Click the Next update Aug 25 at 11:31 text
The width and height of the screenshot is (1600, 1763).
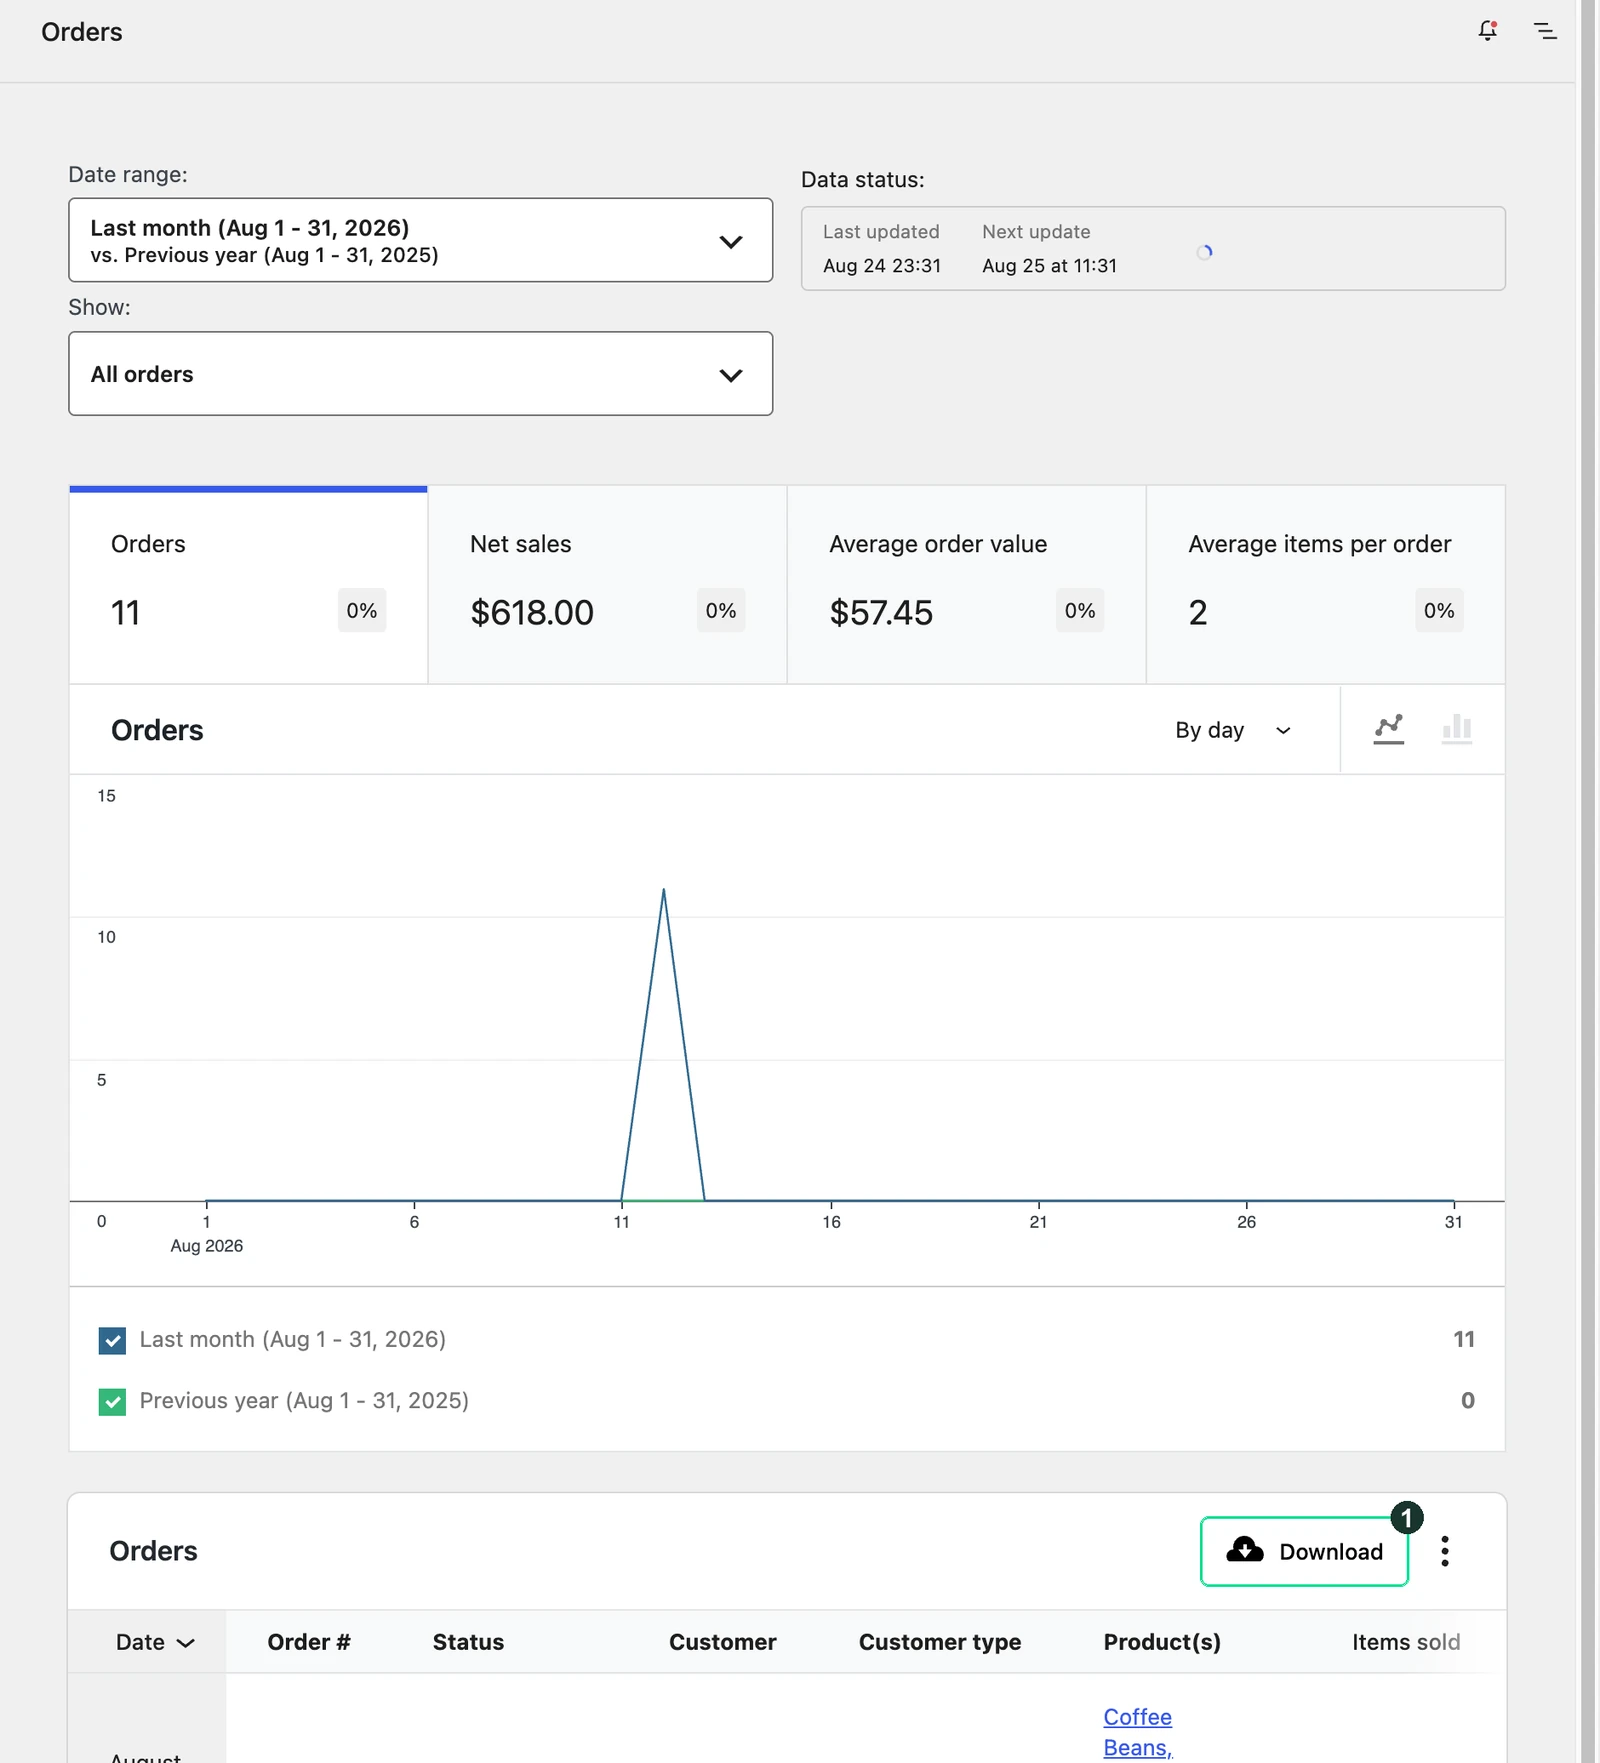[x=1049, y=249]
